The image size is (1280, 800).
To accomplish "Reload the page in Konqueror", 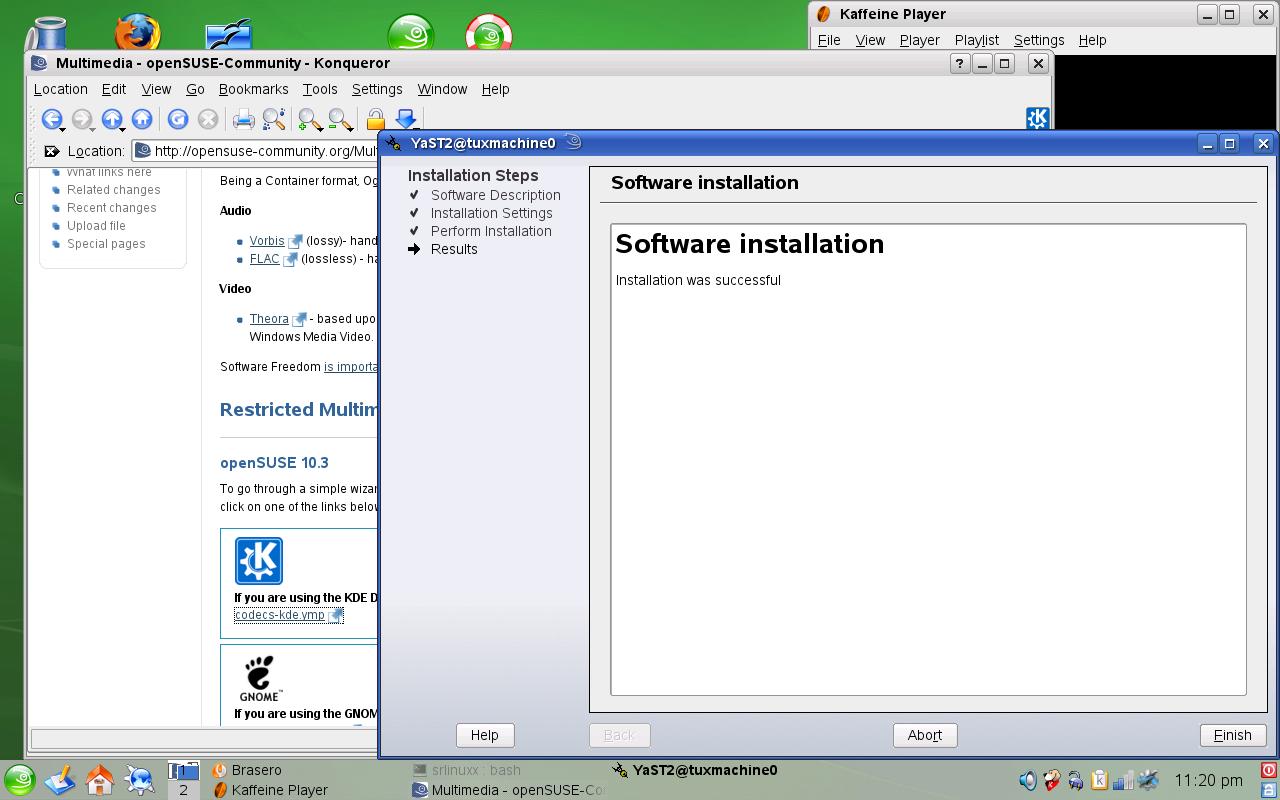I will pyautogui.click(x=178, y=120).
